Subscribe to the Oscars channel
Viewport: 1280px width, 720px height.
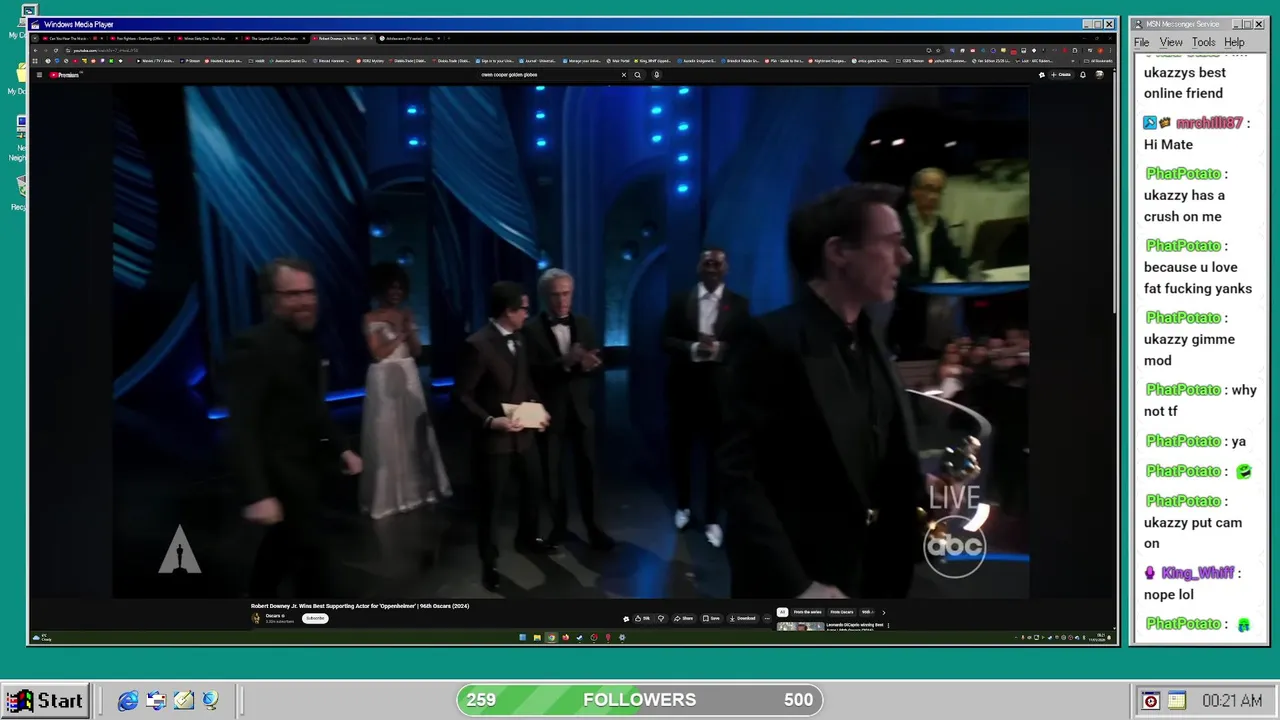click(x=315, y=618)
